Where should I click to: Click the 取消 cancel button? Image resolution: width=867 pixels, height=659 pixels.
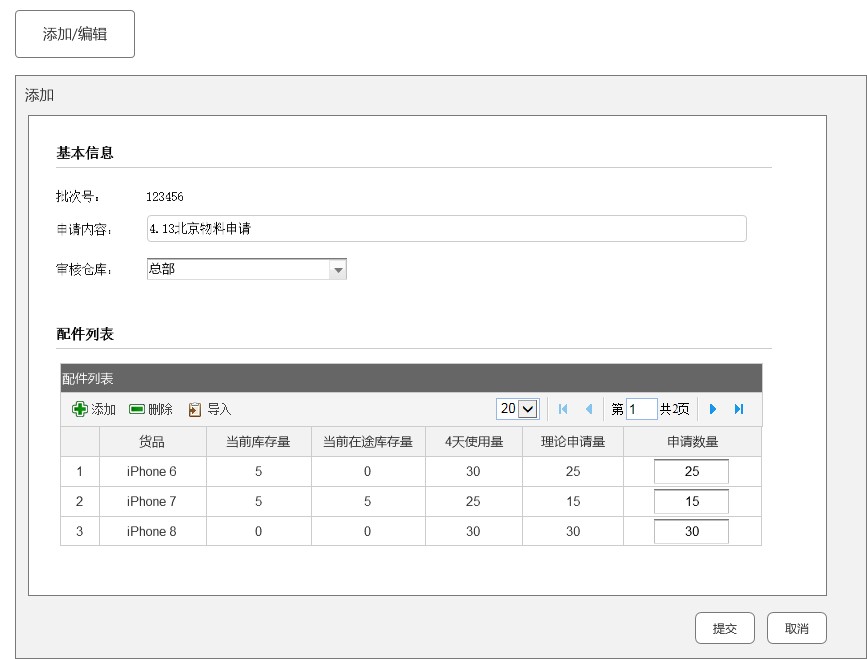click(796, 628)
